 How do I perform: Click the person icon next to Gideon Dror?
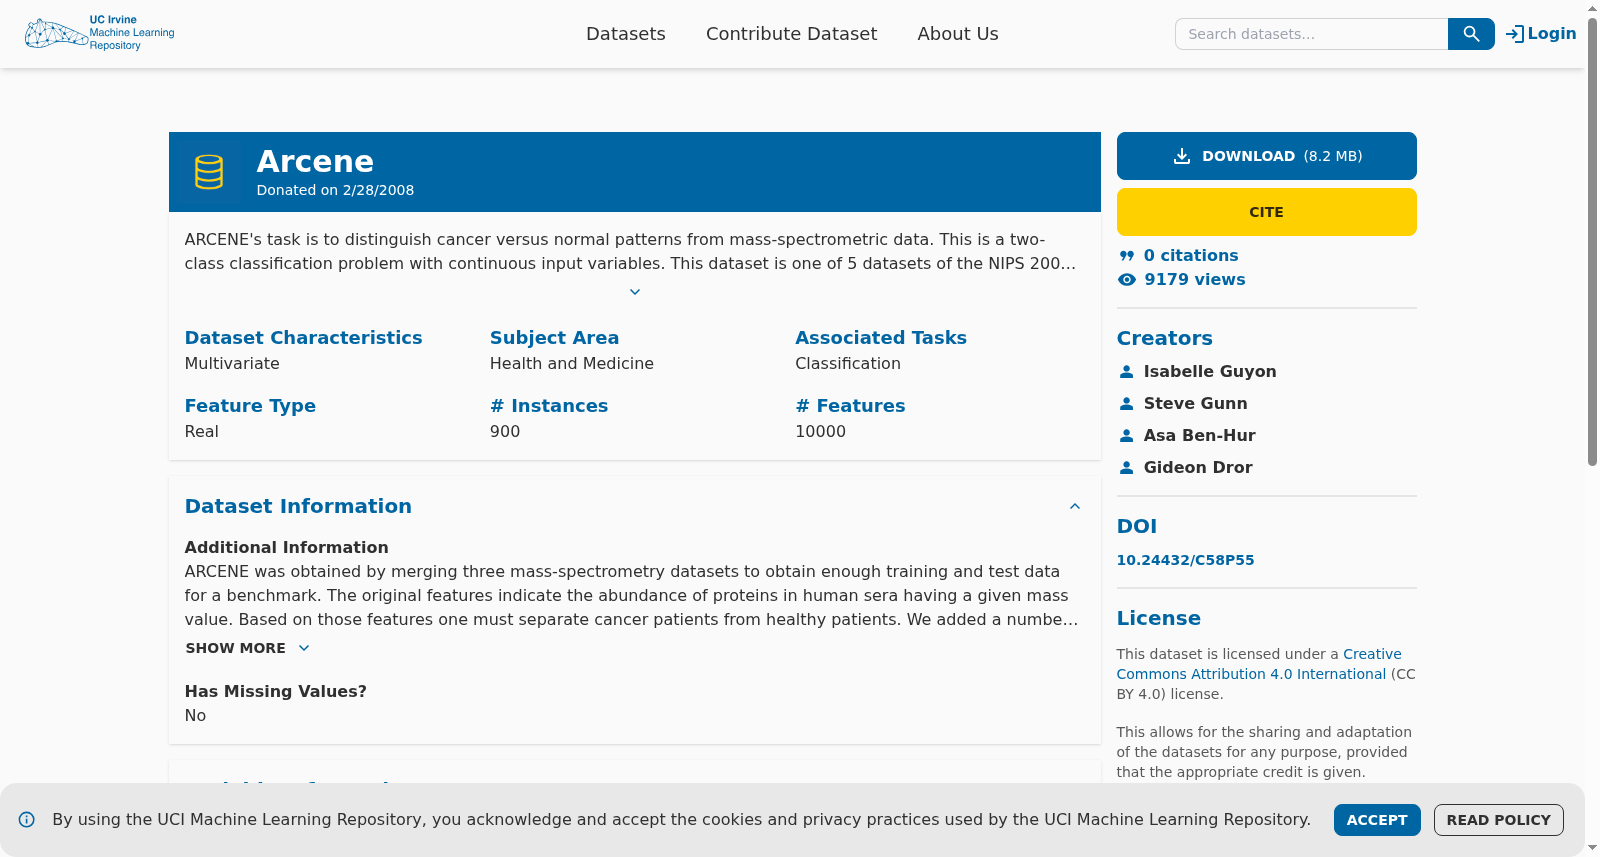(1127, 468)
